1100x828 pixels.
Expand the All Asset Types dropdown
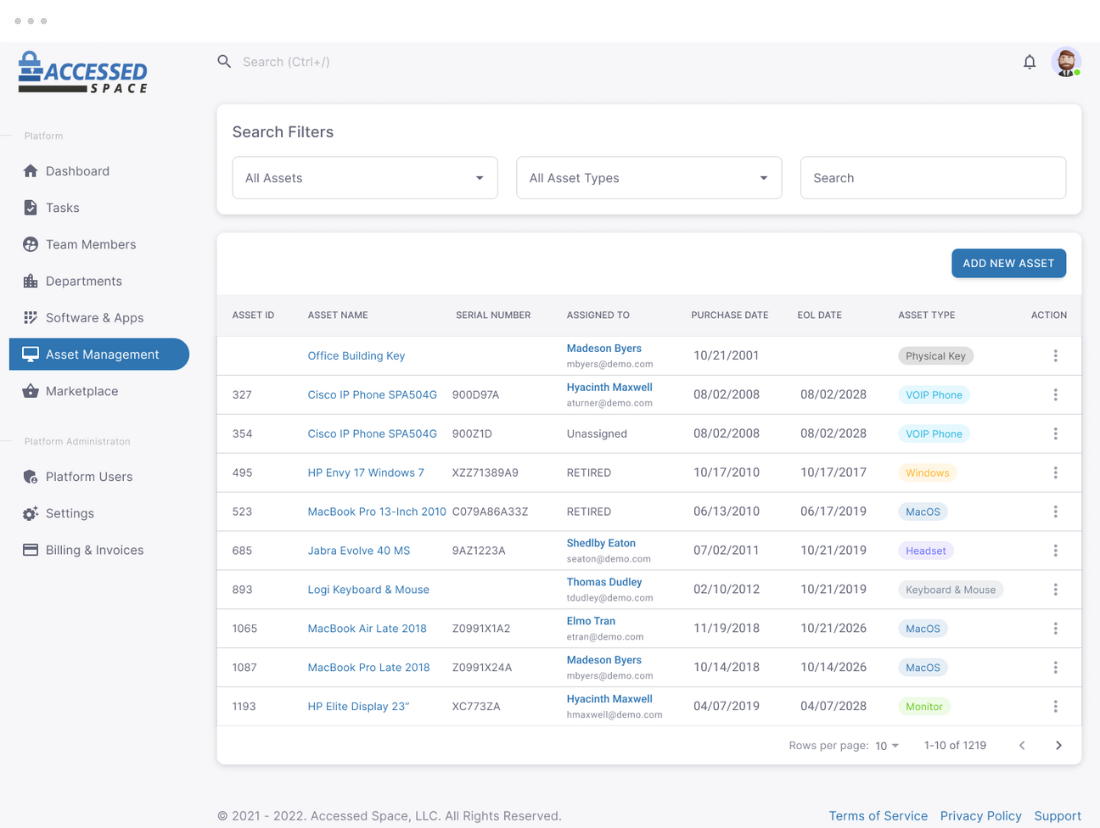coord(649,178)
